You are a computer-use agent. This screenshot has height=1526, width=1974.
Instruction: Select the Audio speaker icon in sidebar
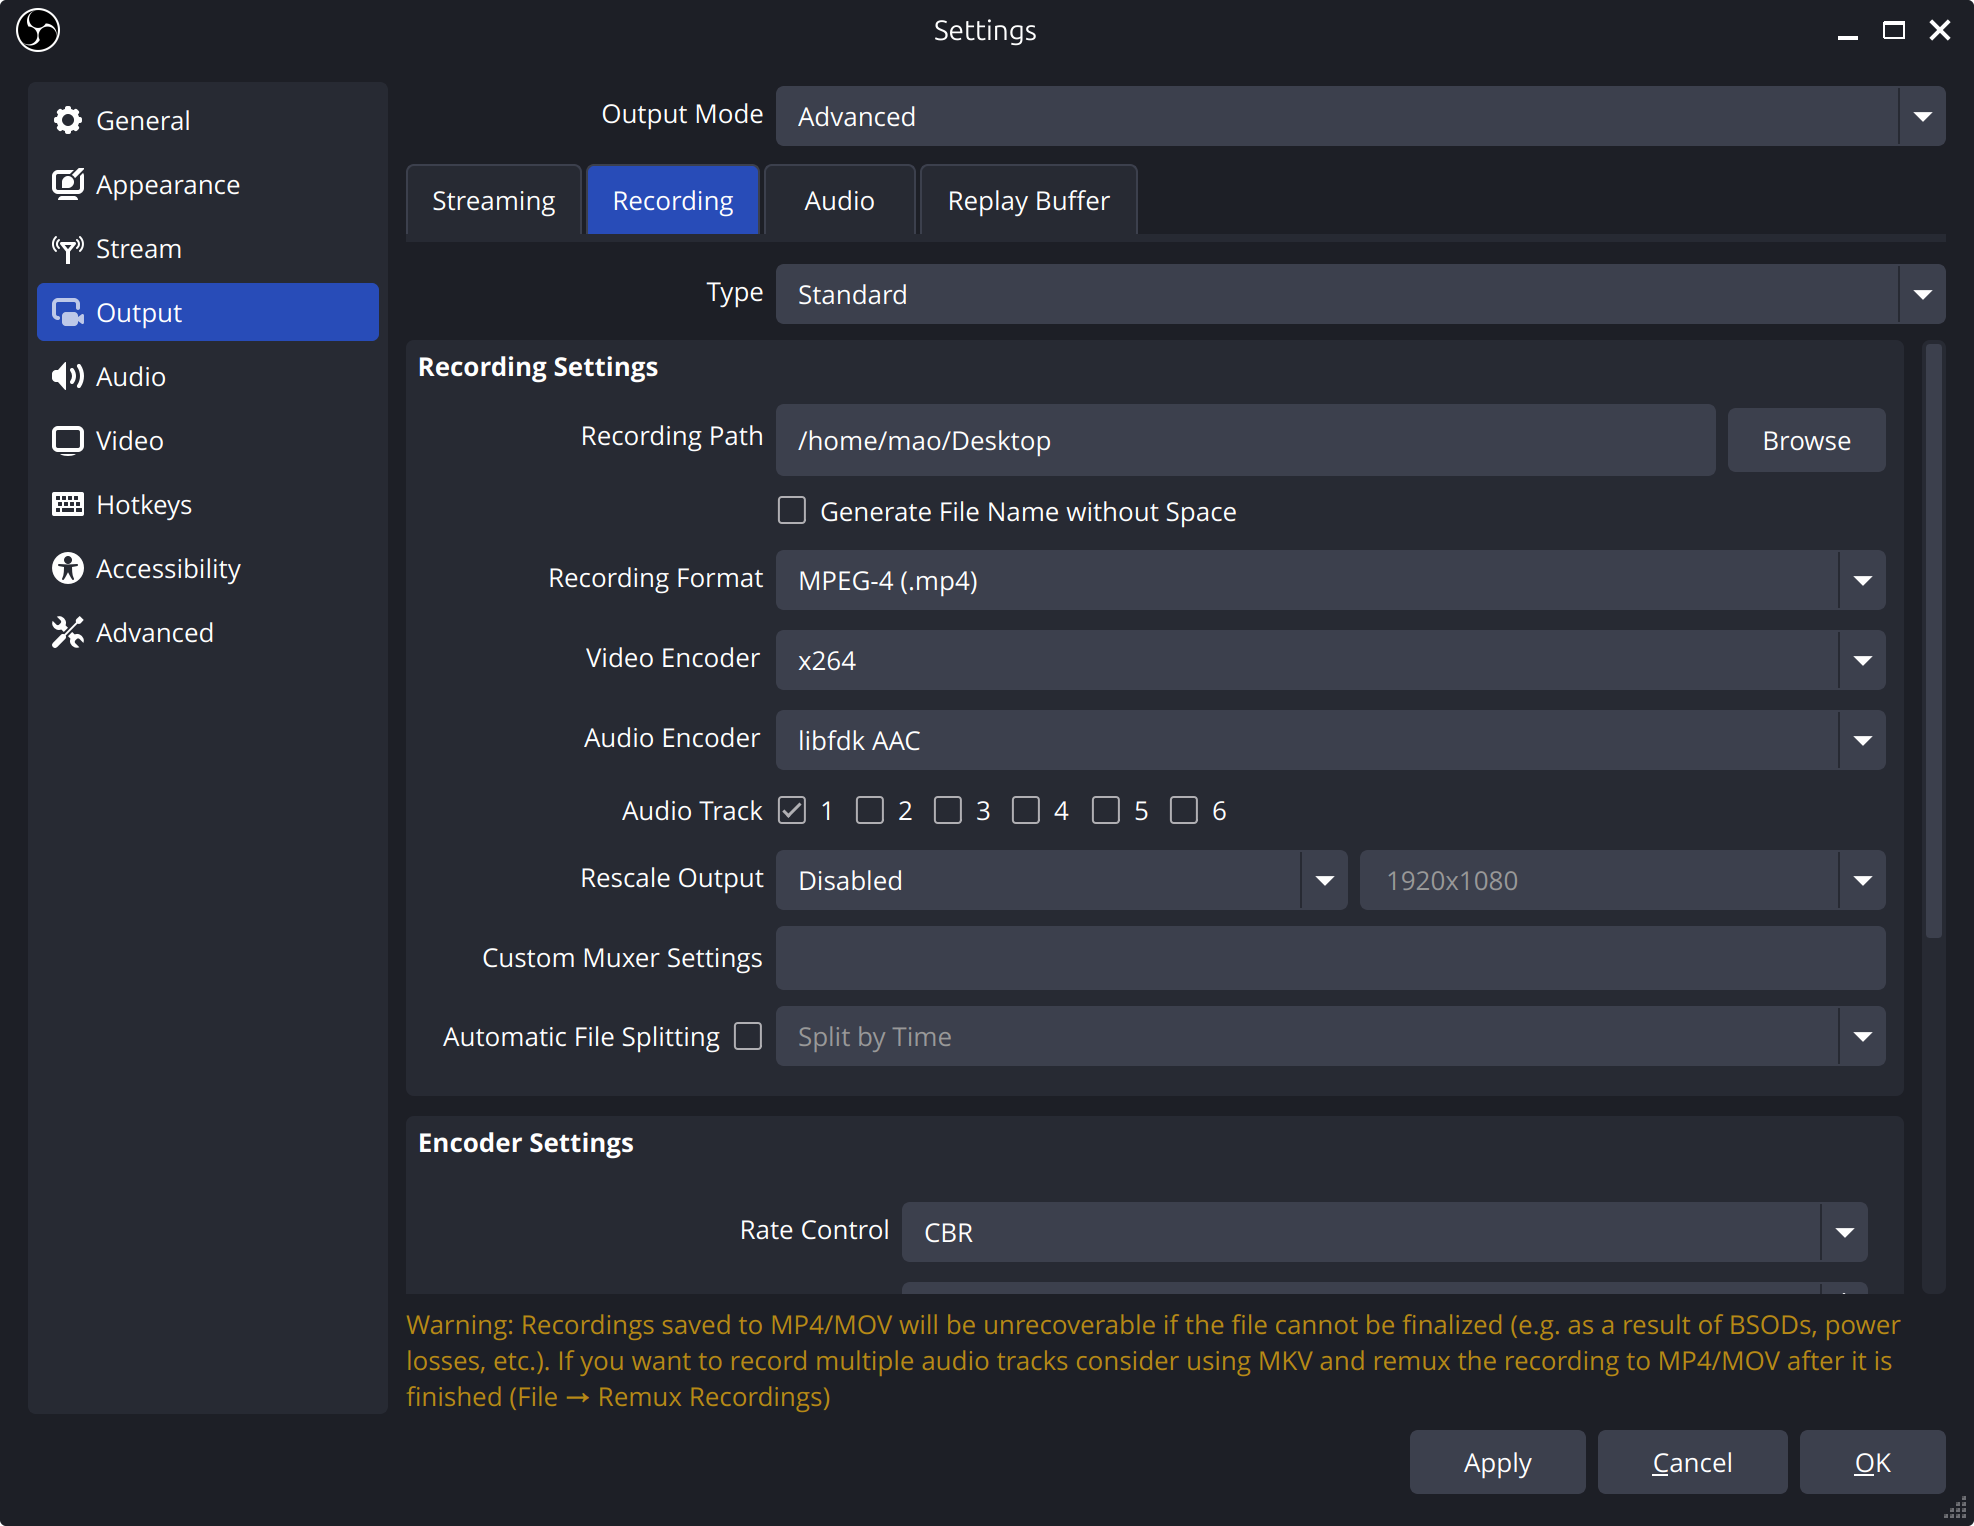[67, 377]
